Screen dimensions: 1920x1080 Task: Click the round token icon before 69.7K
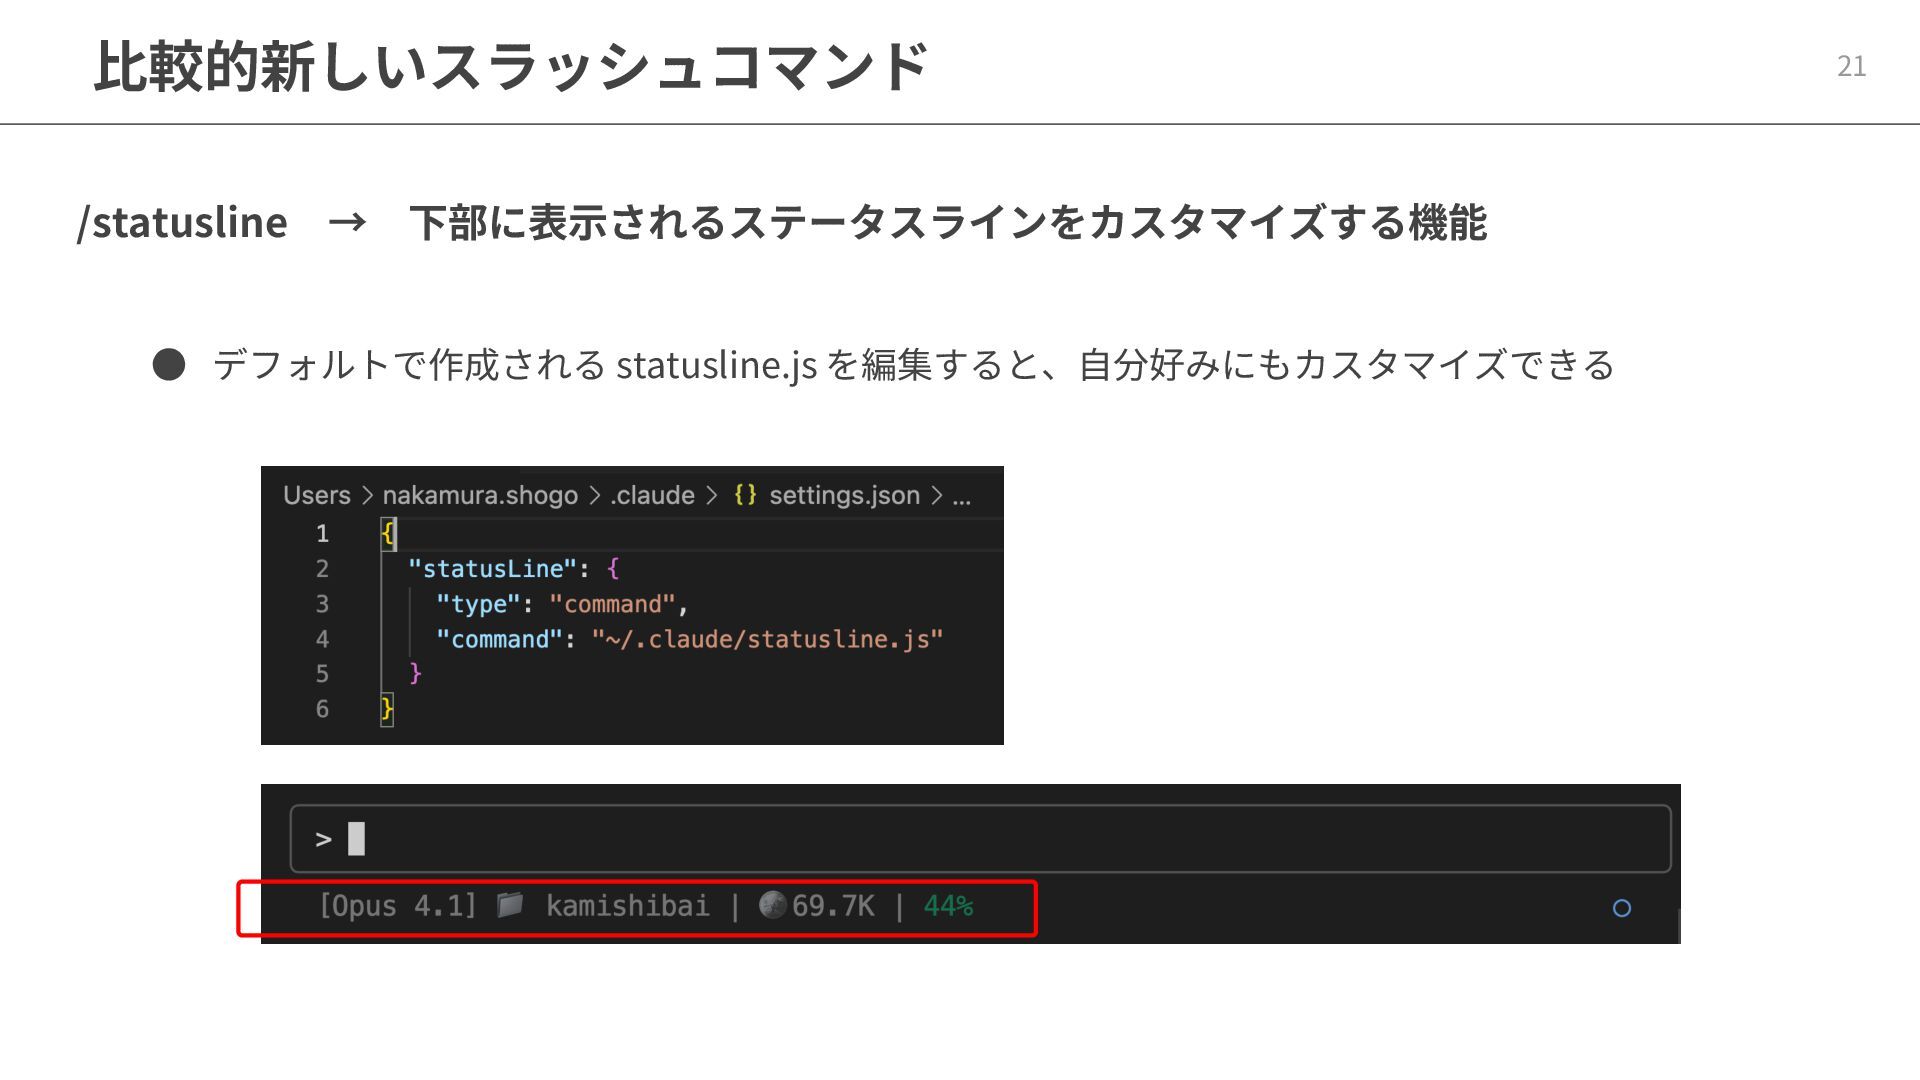click(772, 905)
